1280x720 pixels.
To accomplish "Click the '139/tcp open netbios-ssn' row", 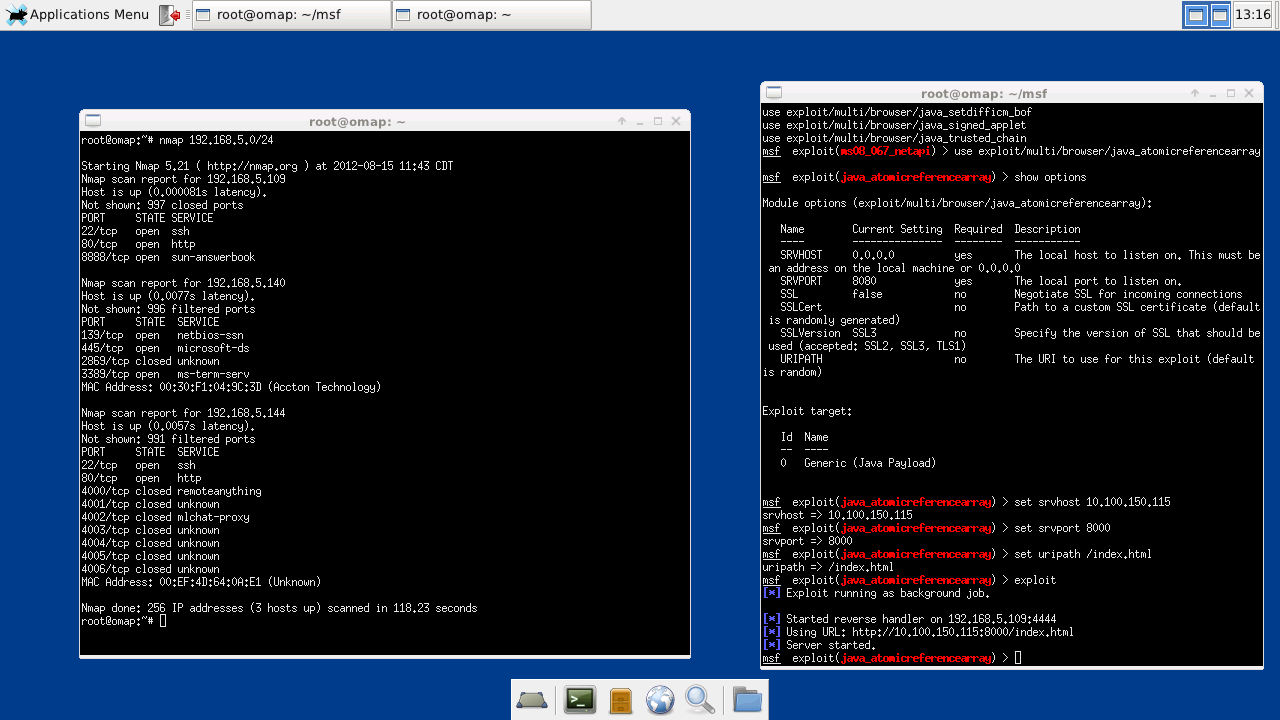I will pyautogui.click(x=162, y=335).
